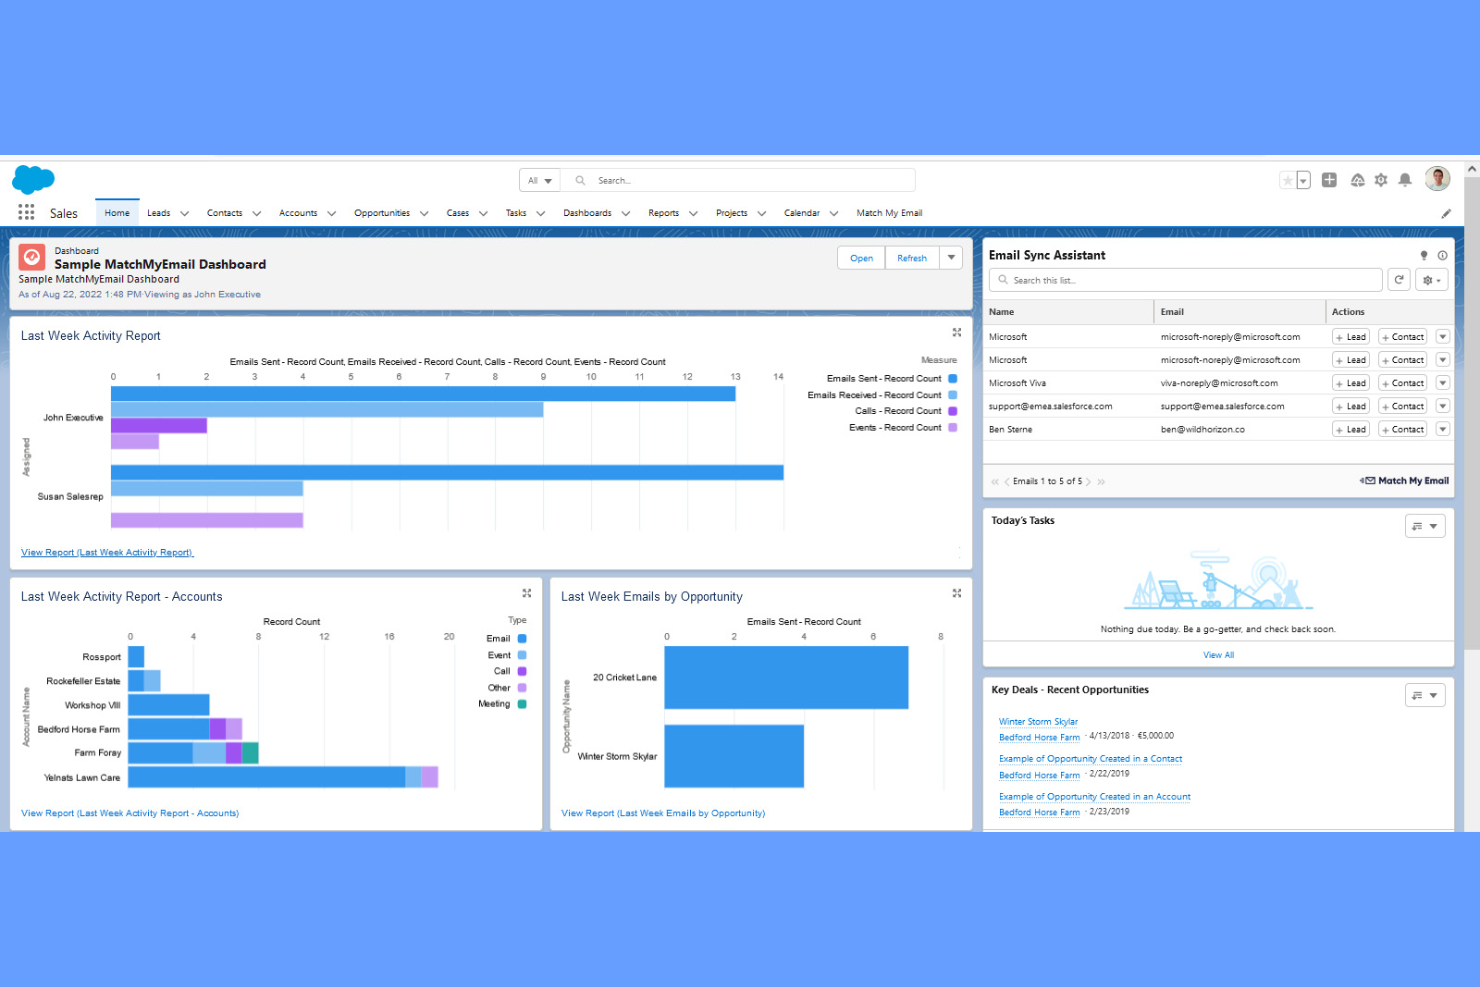Refresh the Email Sync Assistant list
This screenshot has width=1480, height=987.
click(1399, 280)
